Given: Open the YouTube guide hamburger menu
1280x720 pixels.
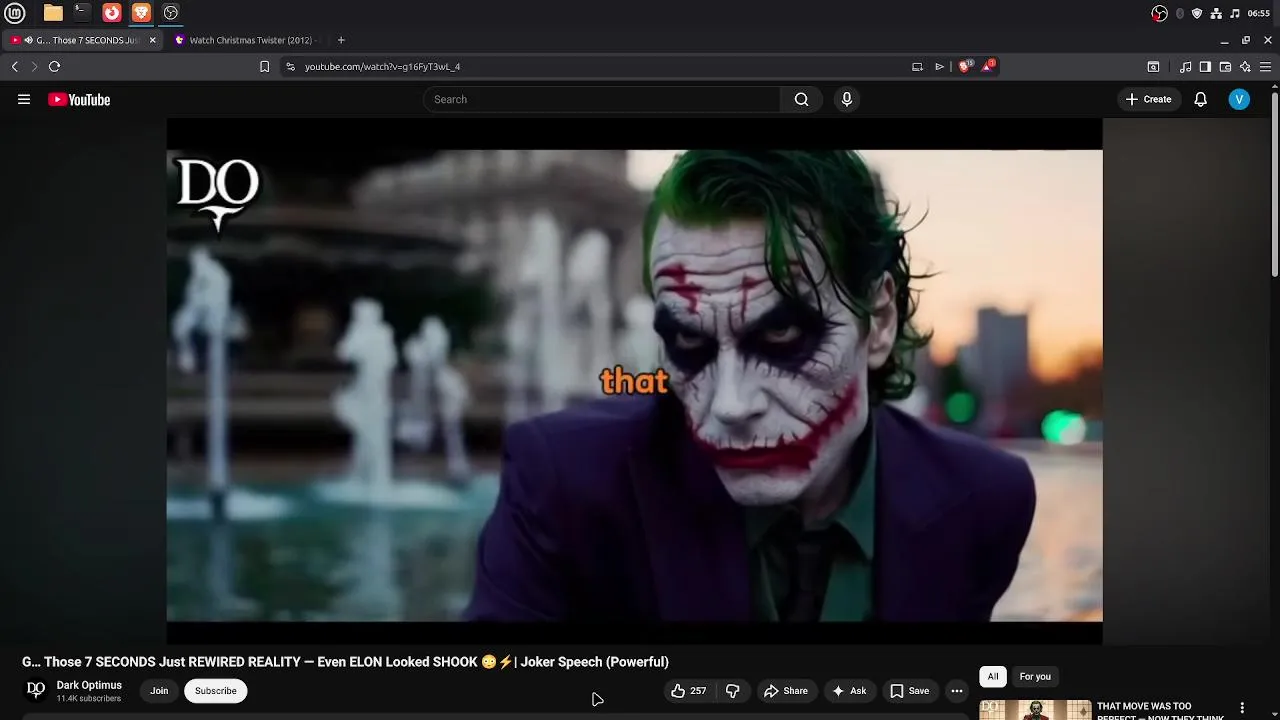Looking at the screenshot, I should [24, 99].
